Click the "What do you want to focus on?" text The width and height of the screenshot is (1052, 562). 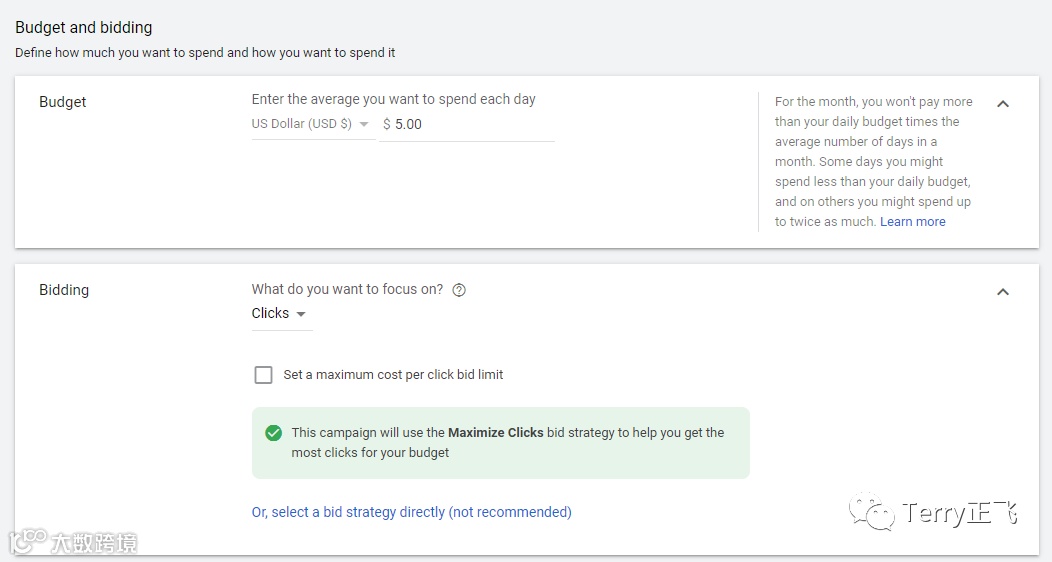tap(347, 290)
